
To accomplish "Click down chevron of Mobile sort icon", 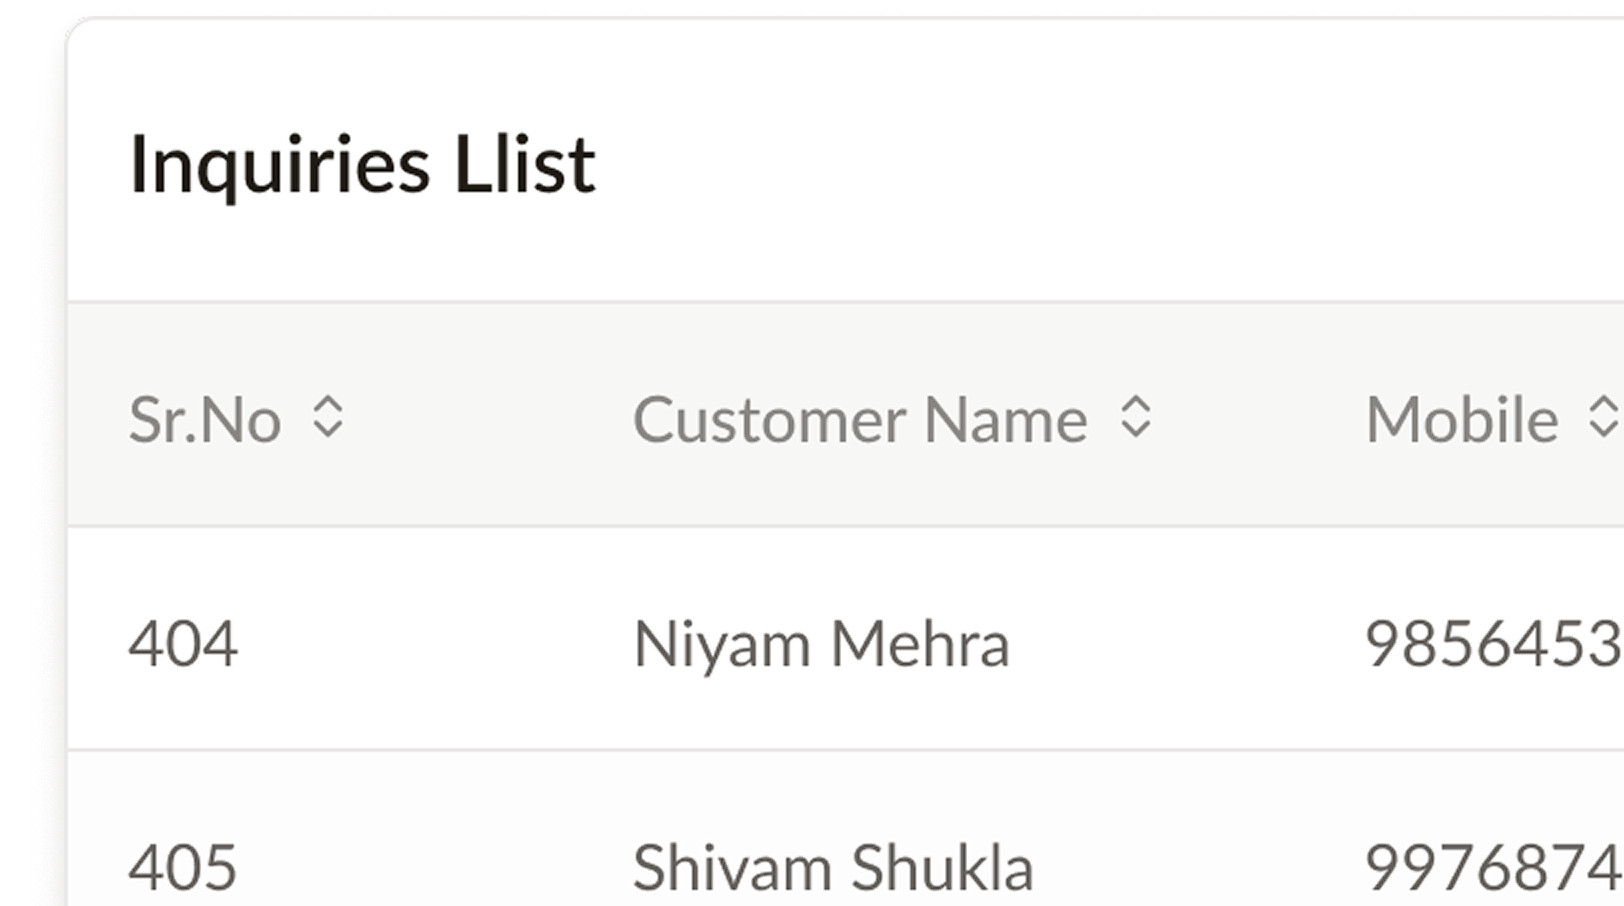I will (x=1604, y=430).
